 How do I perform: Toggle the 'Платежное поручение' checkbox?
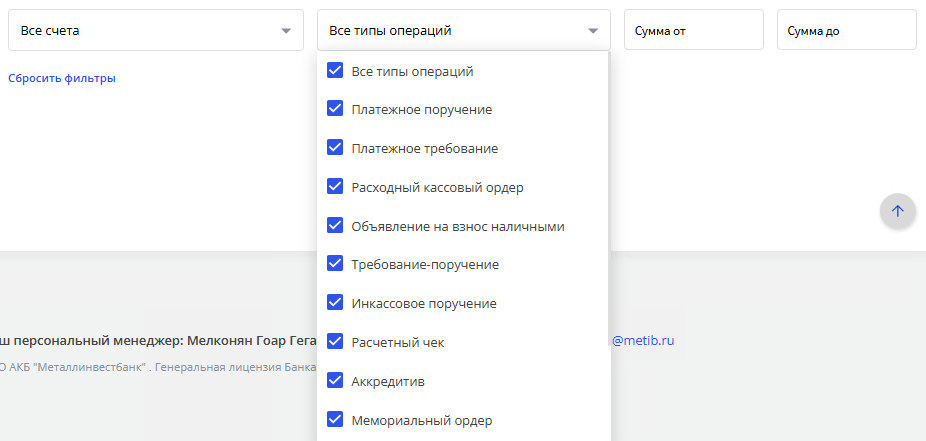(335, 109)
